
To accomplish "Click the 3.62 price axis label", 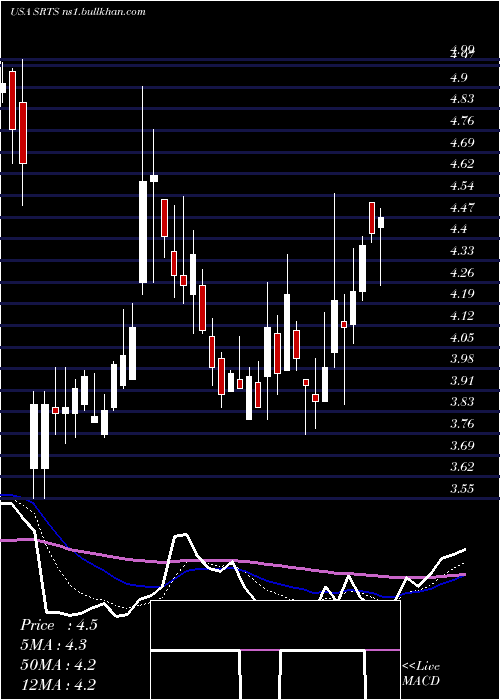I will [462, 467].
